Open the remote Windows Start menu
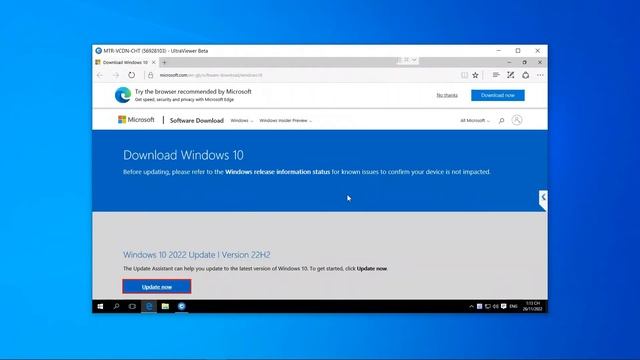The width and height of the screenshot is (640, 360). 100,306
